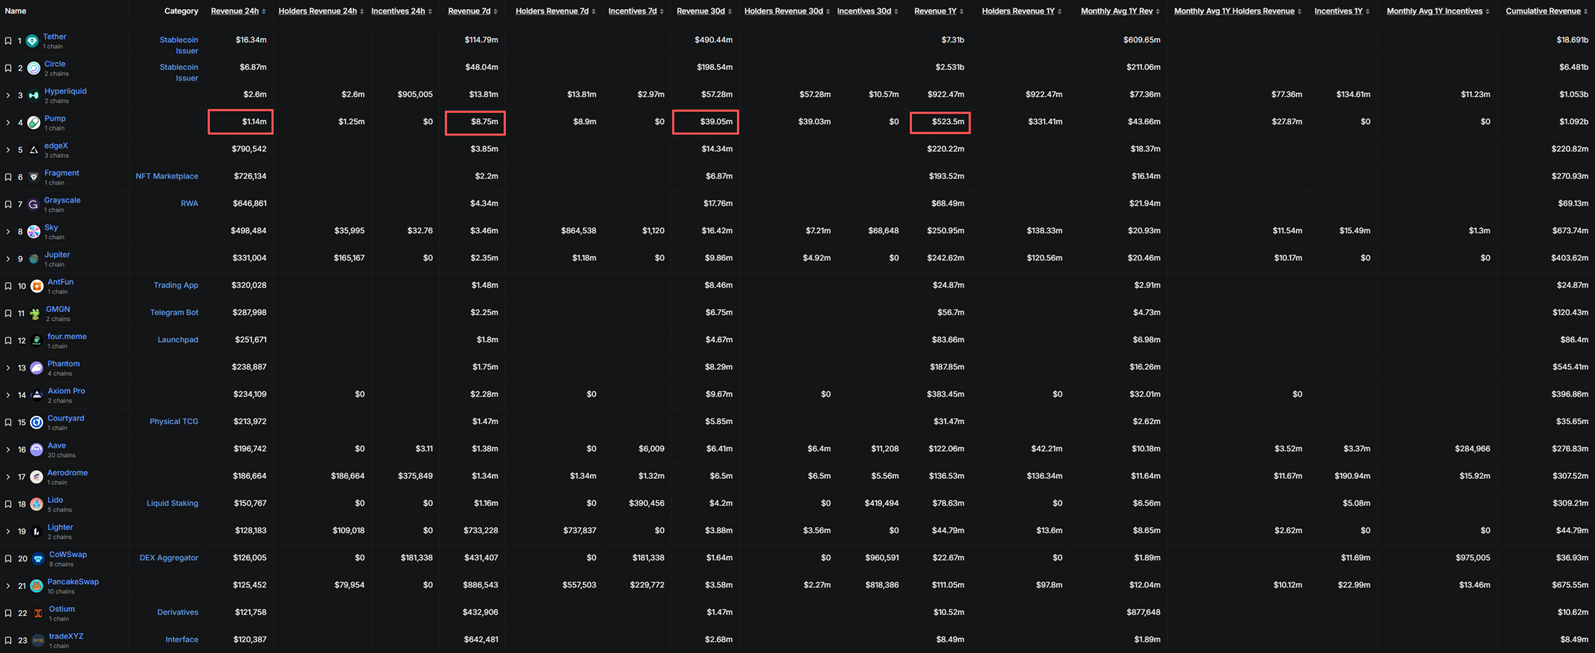Screen dimensions: 1595x653
Task: Expand the Jupiter row to show sub-protocols
Action: pyautogui.click(x=8, y=259)
